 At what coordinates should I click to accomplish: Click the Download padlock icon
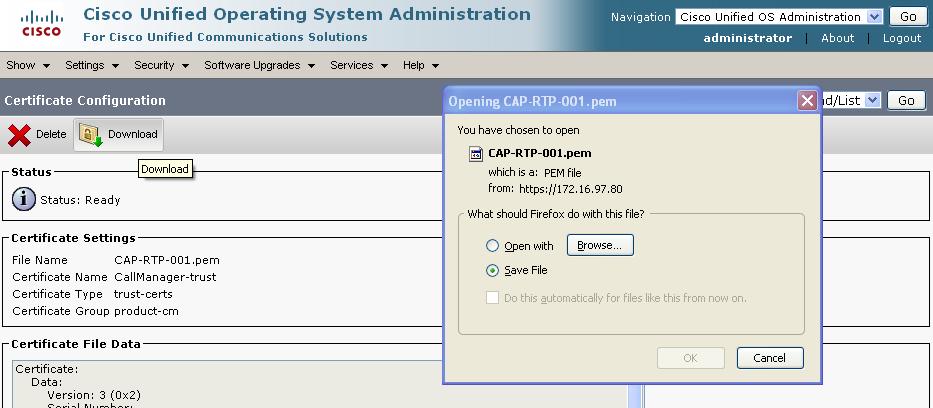click(x=90, y=135)
